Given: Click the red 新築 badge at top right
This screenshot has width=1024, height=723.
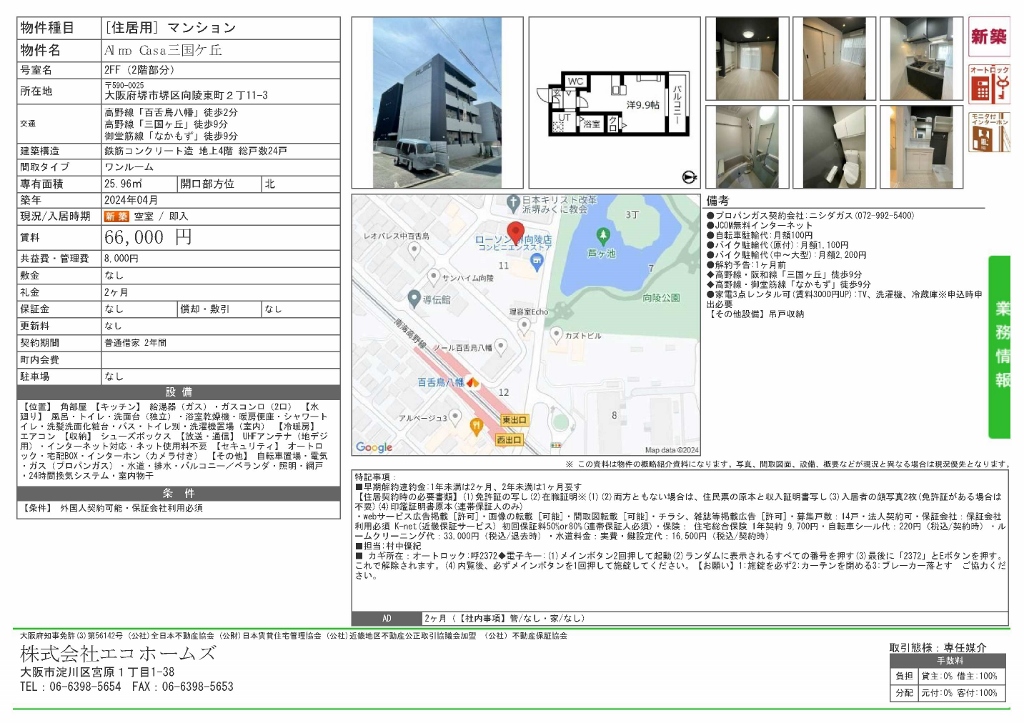Looking at the screenshot, I should [x=988, y=37].
